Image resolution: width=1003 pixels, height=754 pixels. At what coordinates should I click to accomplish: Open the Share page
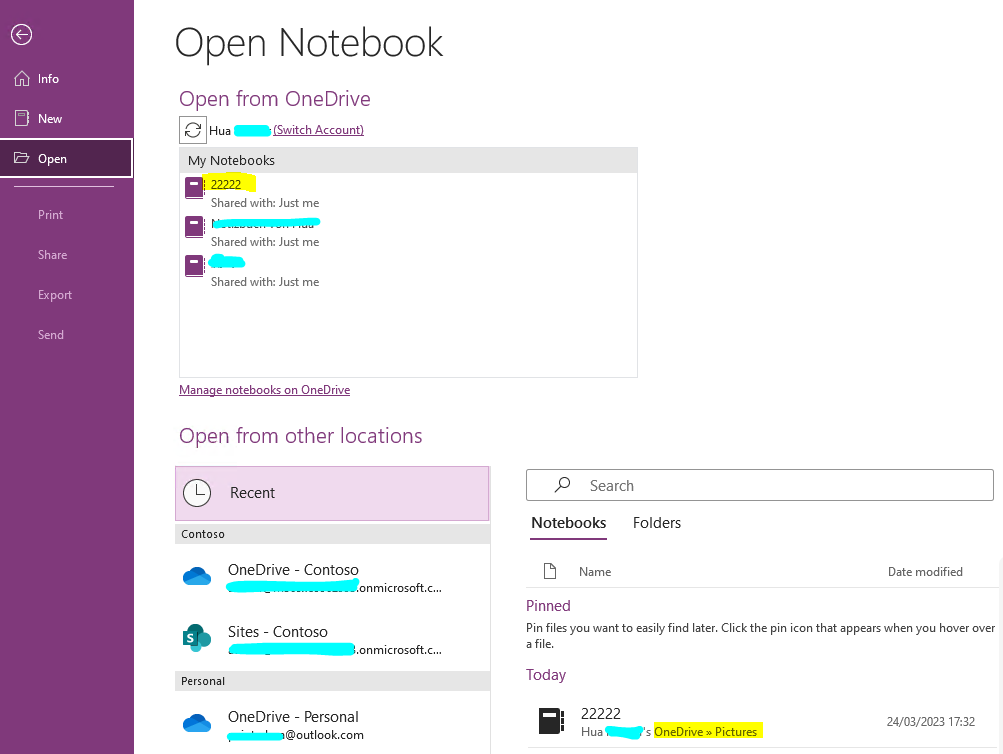52,255
